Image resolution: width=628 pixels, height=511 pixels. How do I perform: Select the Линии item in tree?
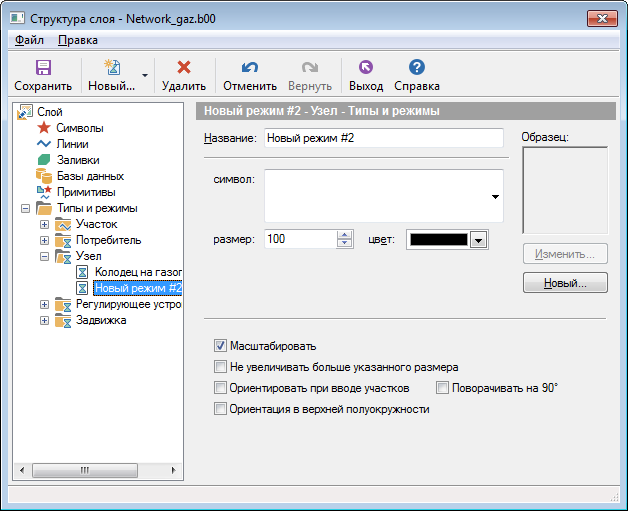pyautogui.click(x=72, y=144)
